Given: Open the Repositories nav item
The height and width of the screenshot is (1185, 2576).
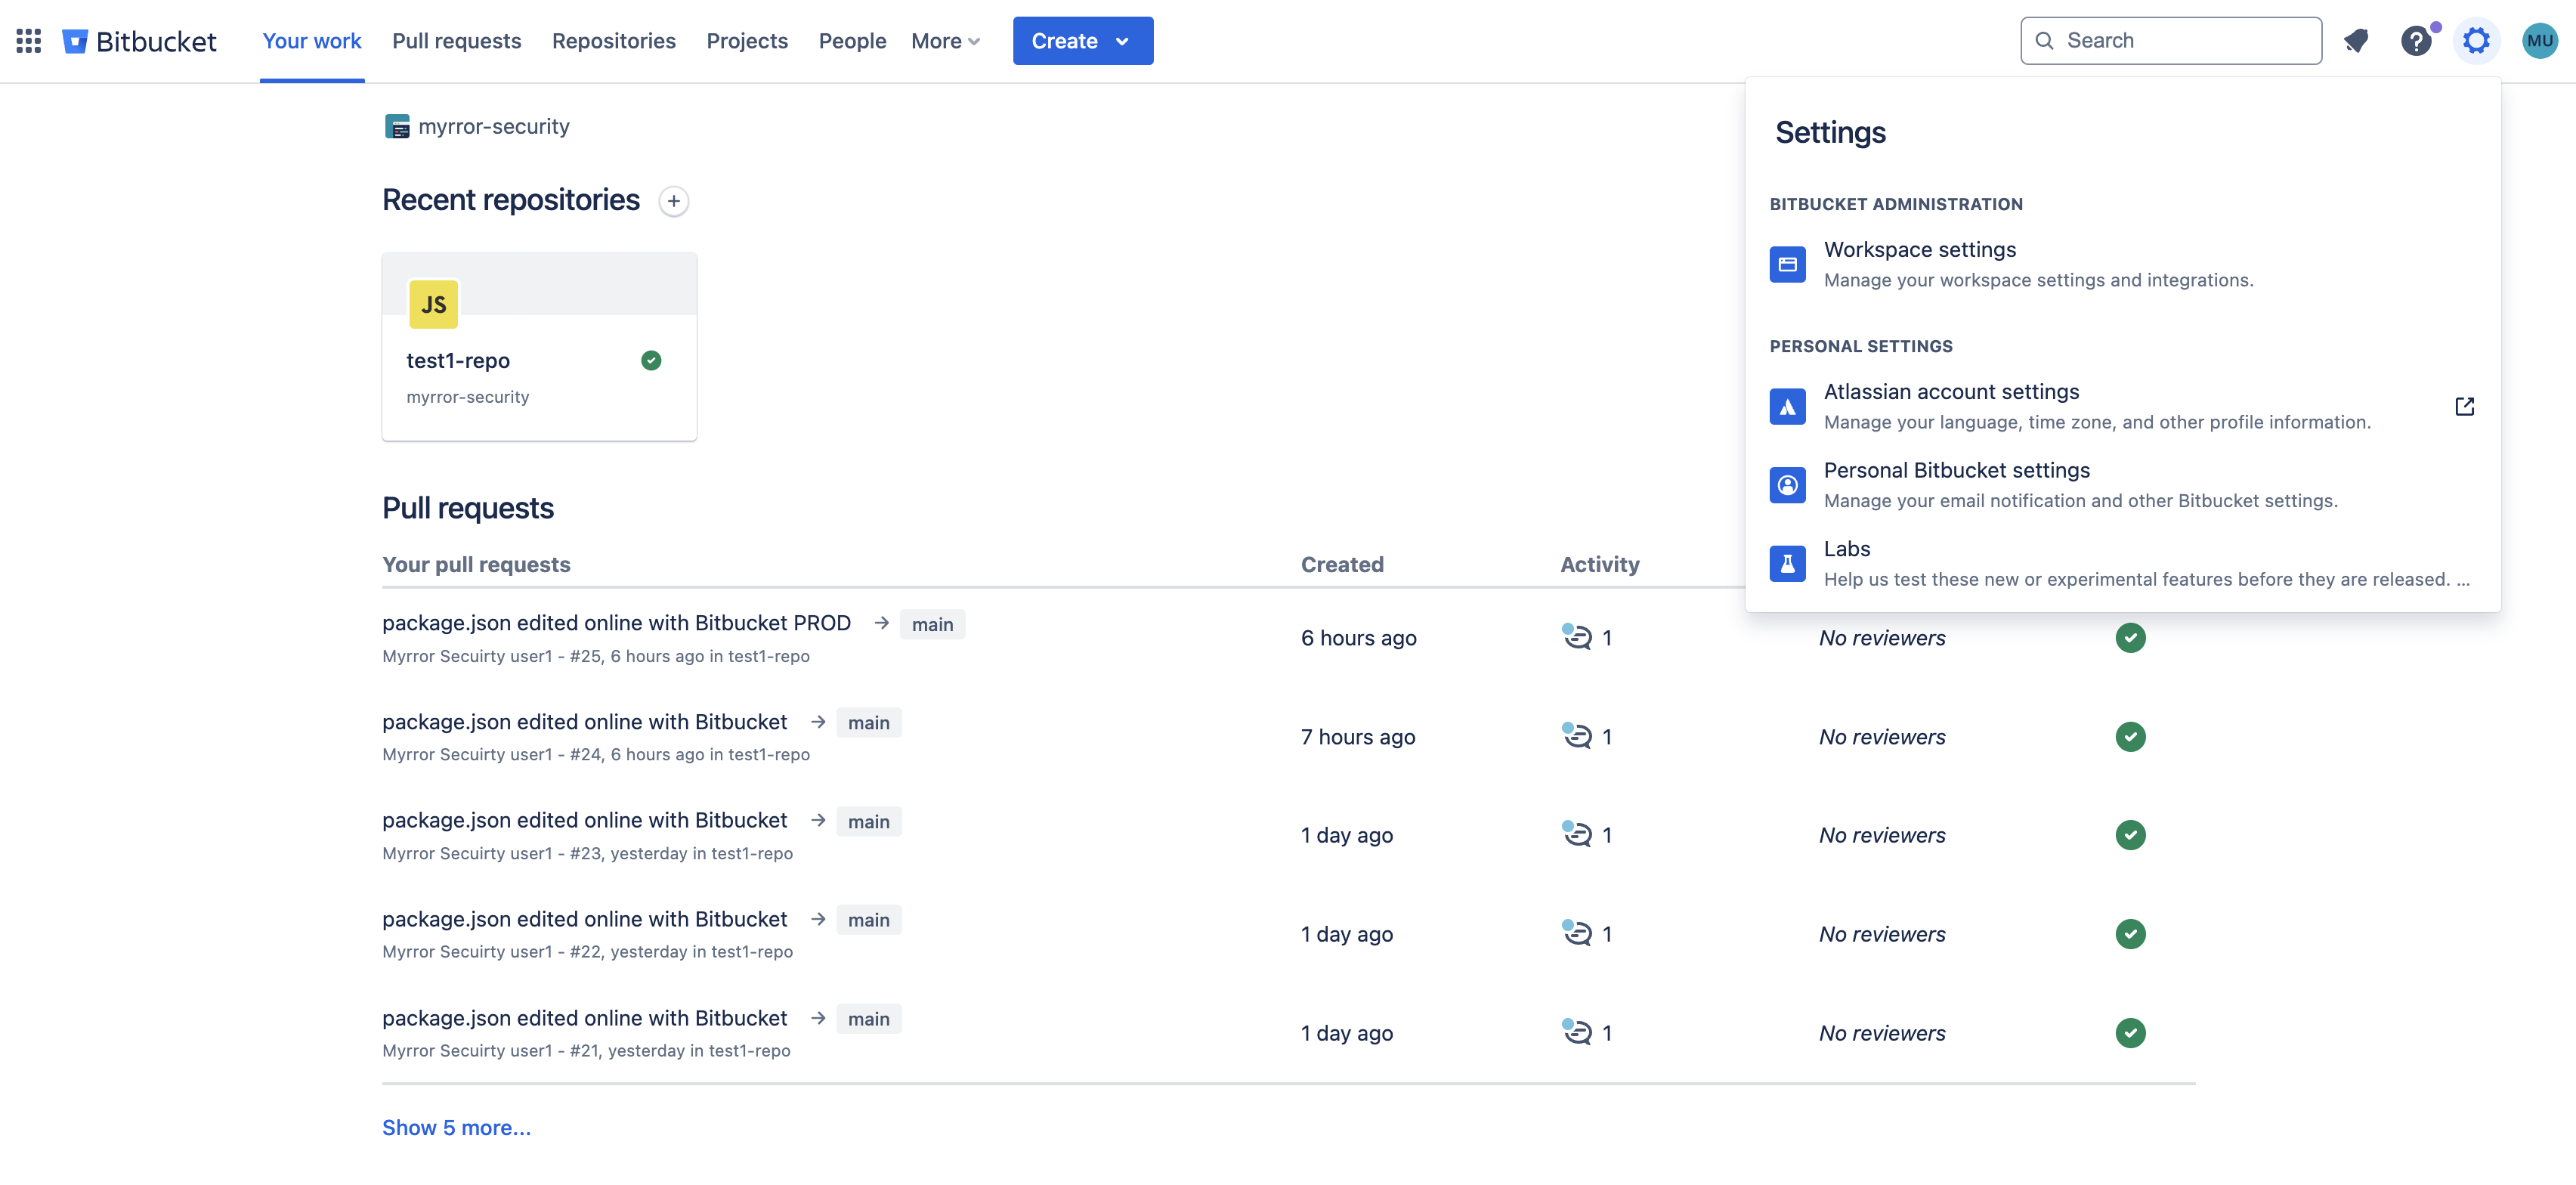Looking at the screenshot, I should coord(614,41).
